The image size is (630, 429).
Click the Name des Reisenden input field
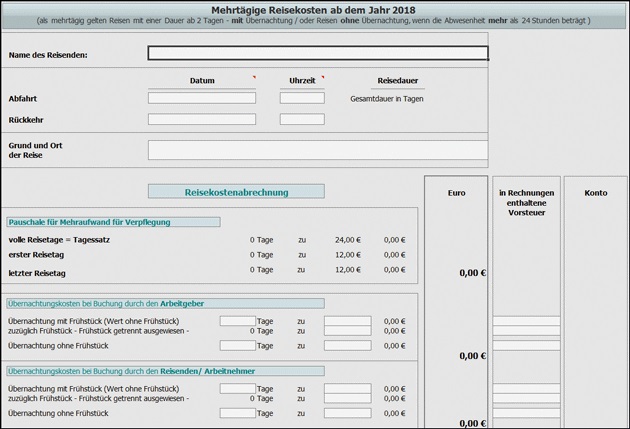318,54
